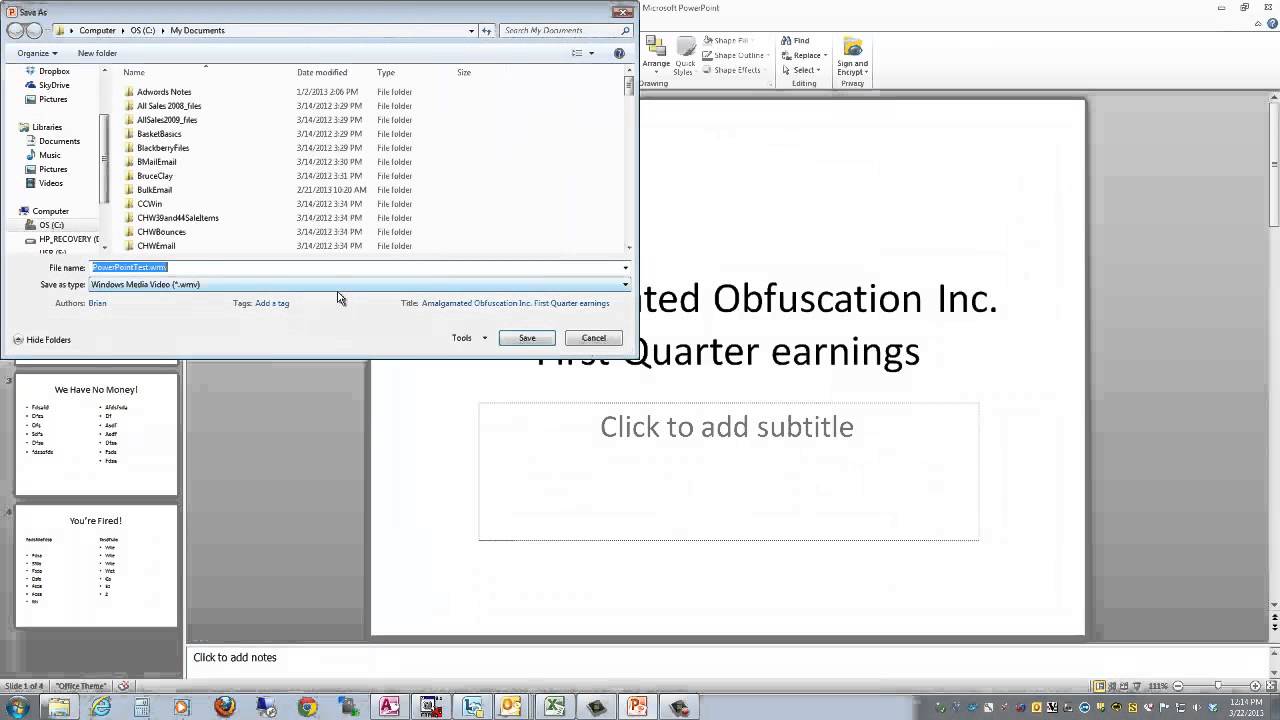Screen dimensions: 1280x720
Task: Open the view options dropdown arrow
Action: click(x=591, y=53)
